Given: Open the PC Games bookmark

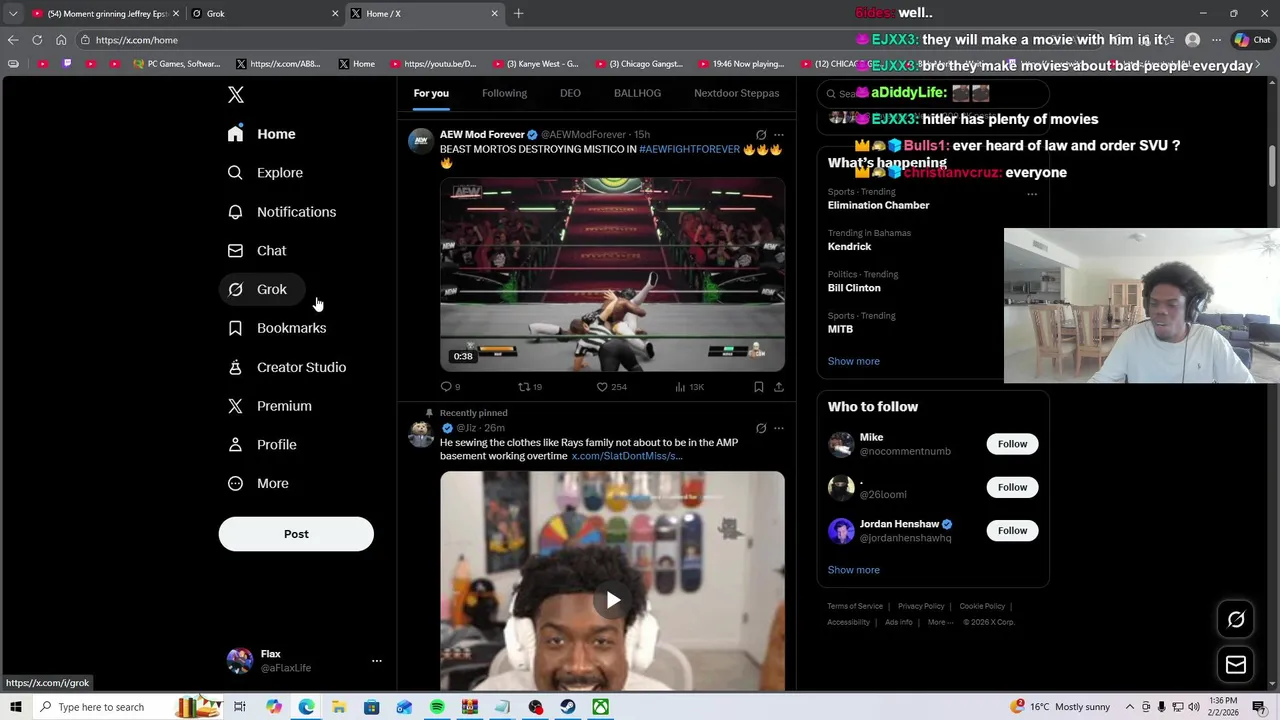Looking at the screenshot, I should point(177,64).
